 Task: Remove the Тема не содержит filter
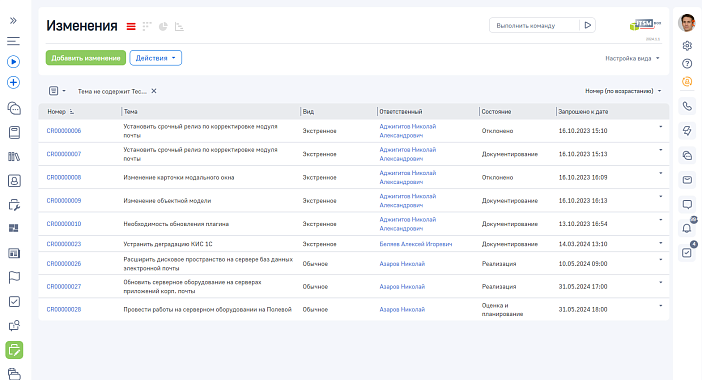click(154, 91)
